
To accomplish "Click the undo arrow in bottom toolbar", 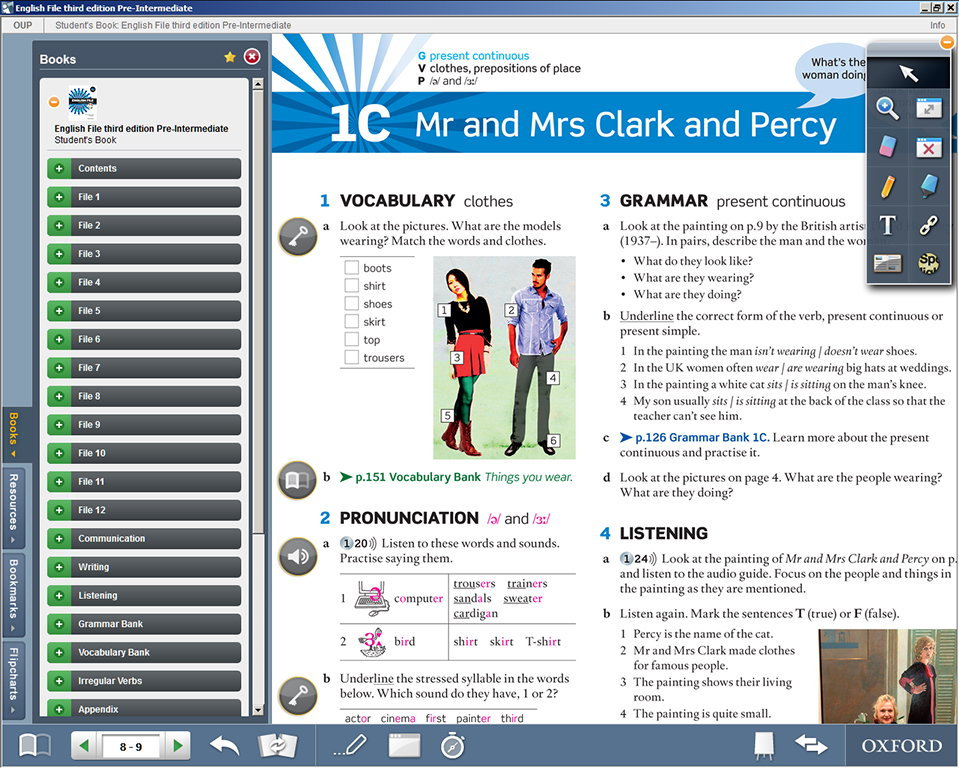I will tap(225, 745).
